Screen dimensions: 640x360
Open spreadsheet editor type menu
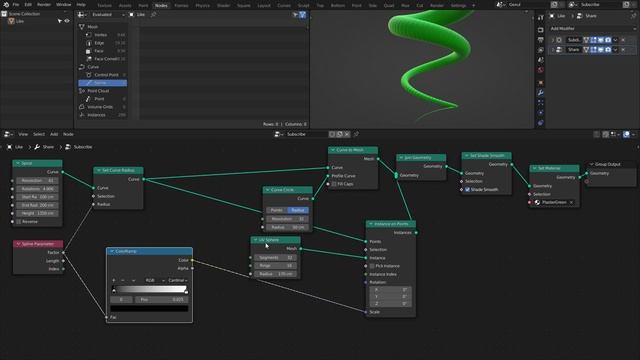[x=82, y=15]
